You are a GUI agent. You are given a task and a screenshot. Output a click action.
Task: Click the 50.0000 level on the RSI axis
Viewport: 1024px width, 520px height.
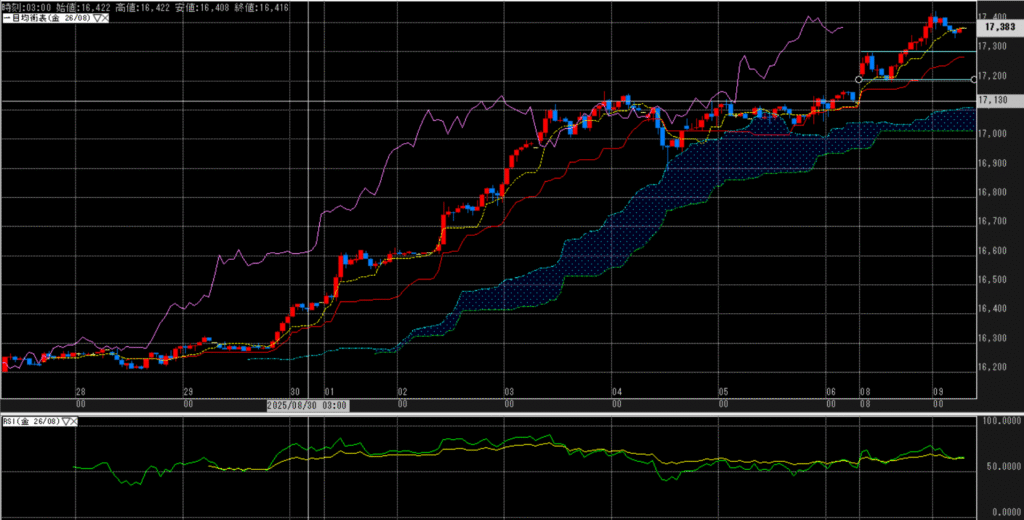pos(999,467)
